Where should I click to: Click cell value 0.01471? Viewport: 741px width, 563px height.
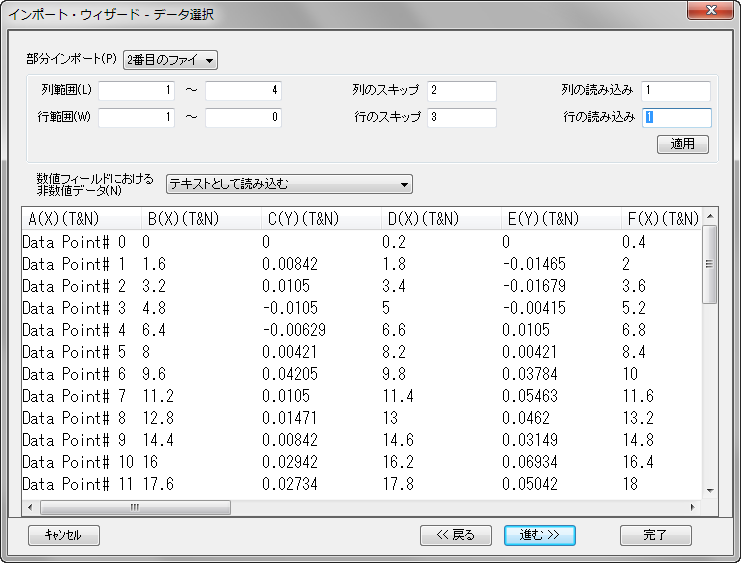click(290, 418)
